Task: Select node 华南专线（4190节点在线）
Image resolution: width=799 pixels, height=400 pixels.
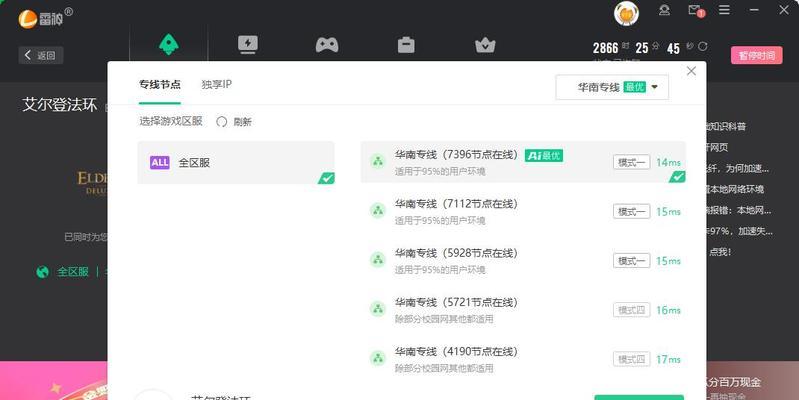Action: pos(523,359)
